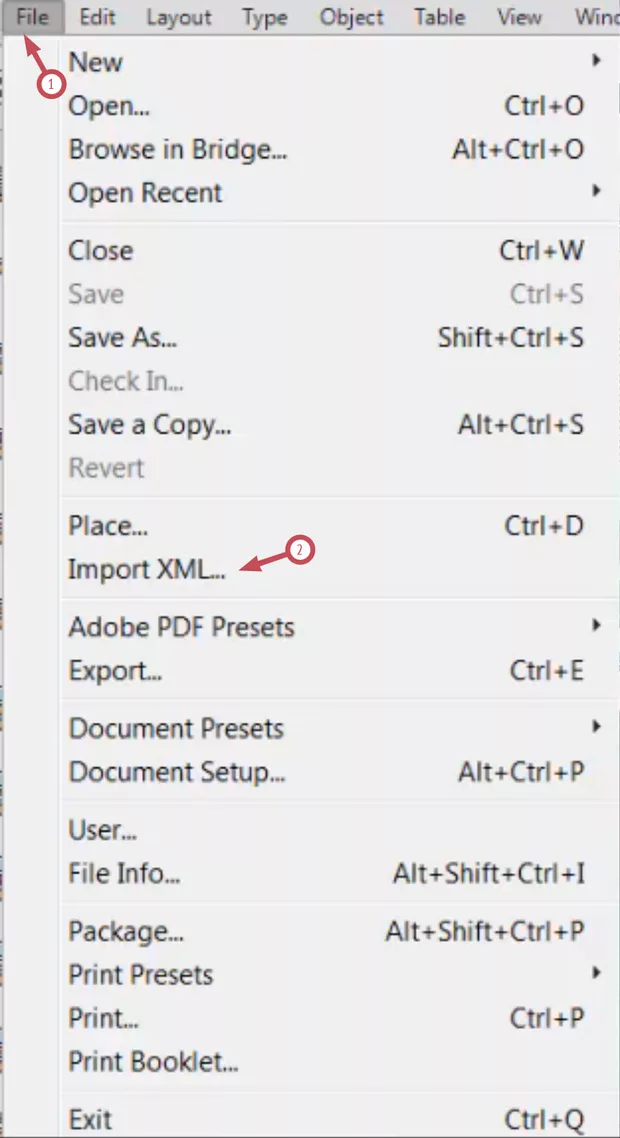The image size is (620, 1138).
Task: Open the Layout menu
Action: pyautogui.click(x=179, y=17)
